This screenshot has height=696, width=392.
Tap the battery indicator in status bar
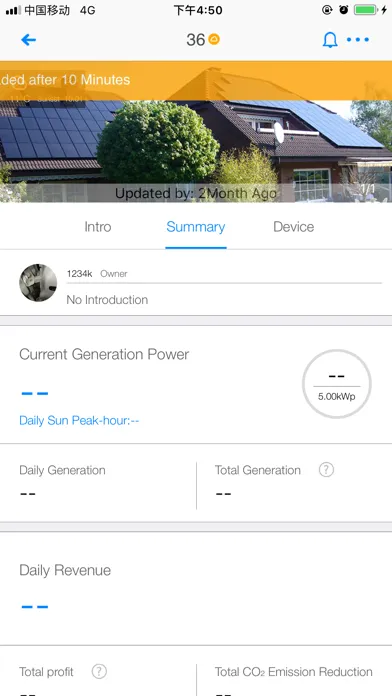[x=366, y=10]
